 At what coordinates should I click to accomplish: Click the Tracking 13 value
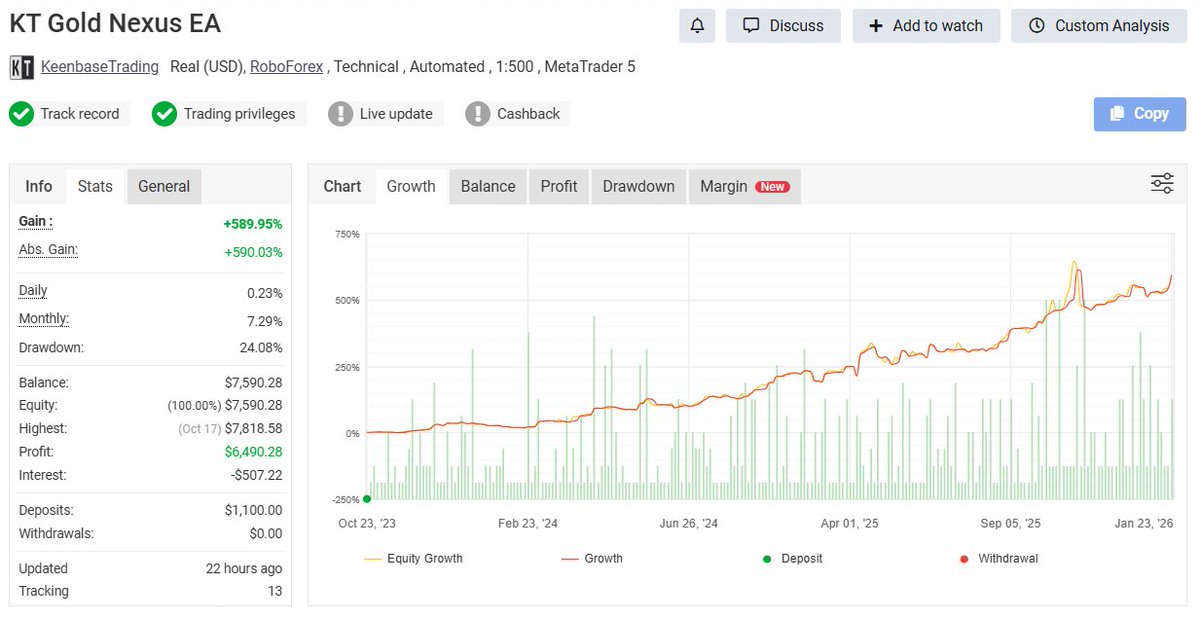click(x=274, y=591)
